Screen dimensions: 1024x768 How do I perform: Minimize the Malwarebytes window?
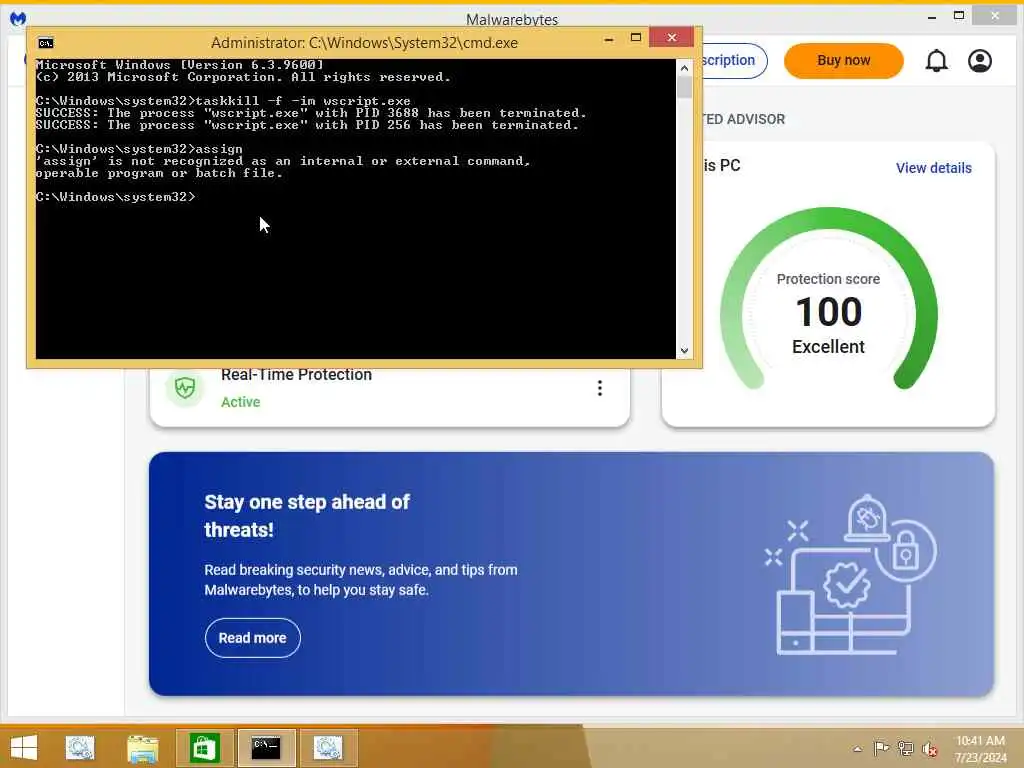tap(931, 17)
